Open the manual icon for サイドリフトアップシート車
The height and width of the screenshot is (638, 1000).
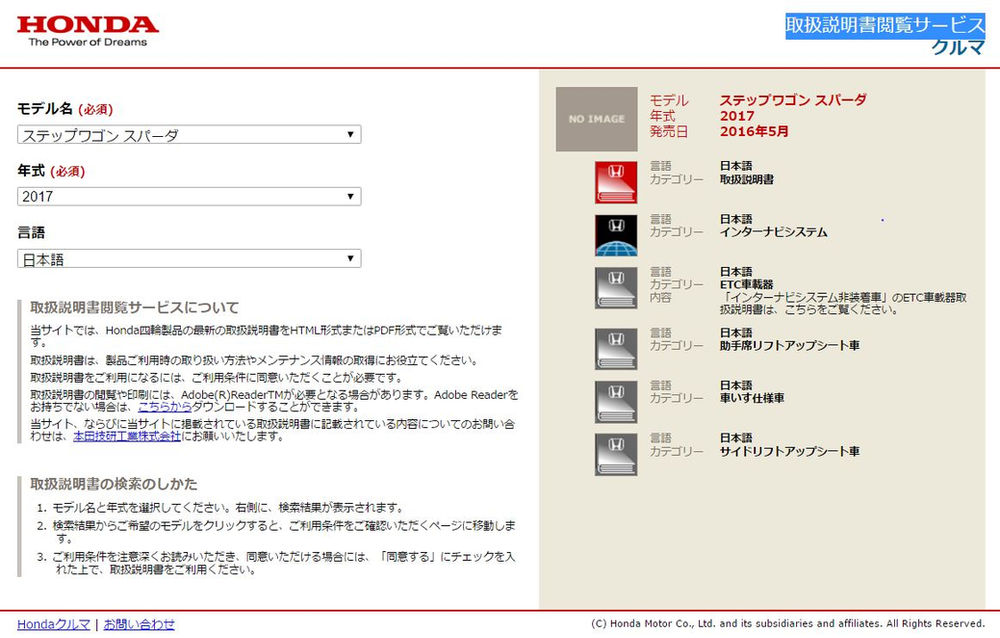[615, 454]
